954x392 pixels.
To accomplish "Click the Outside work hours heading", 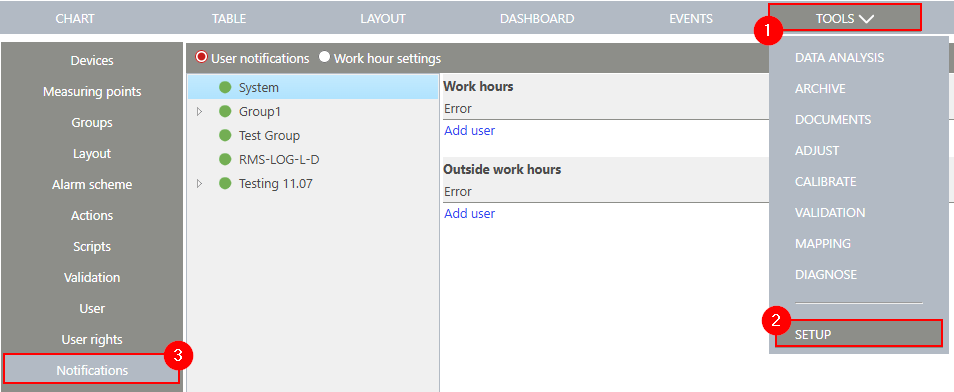I will pos(502,169).
